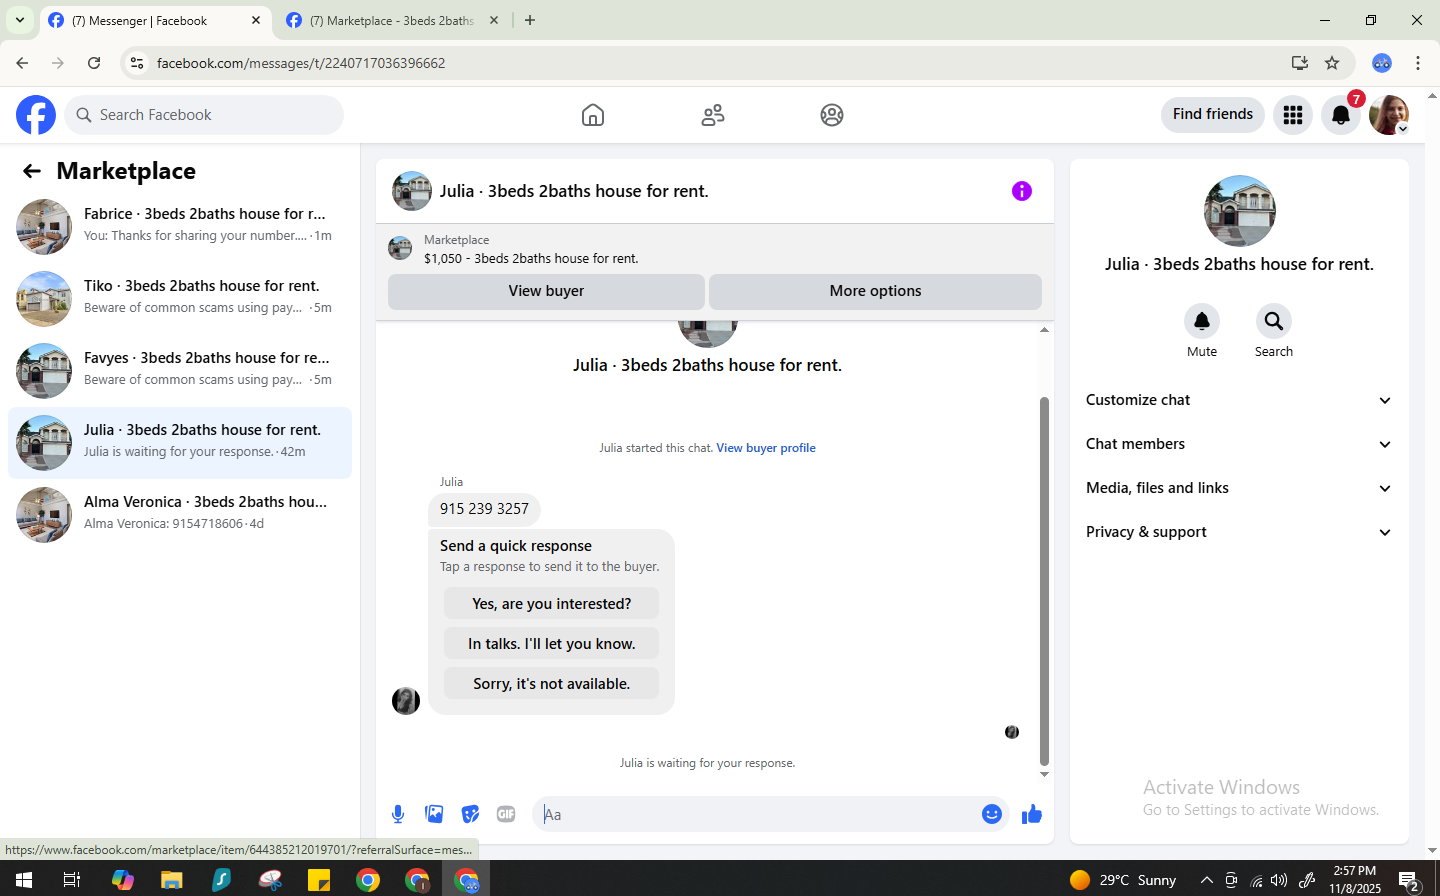1440x896 pixels.
Task: Expand the Privacy & support section
Action: coord(1239,532)
